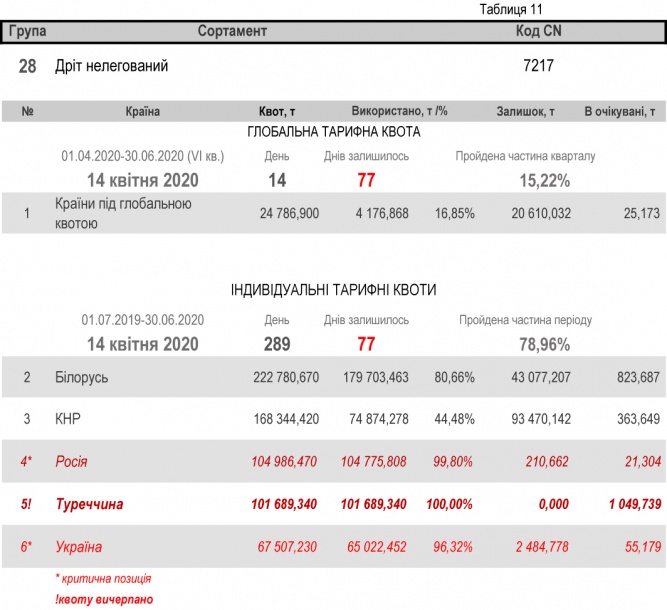Click product name 'Дріт нелегований'
This screenshot has width=667, height=610.
pos(112,67)
